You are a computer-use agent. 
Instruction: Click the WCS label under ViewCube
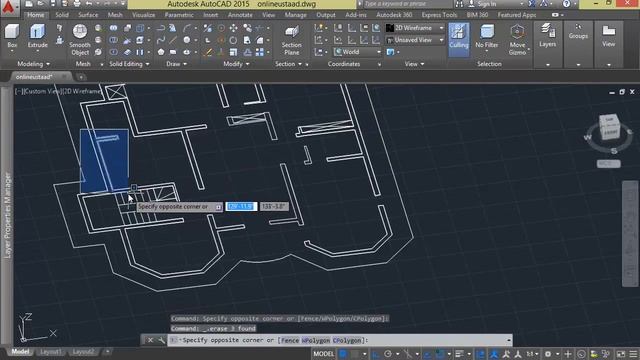[x=609, y=164]
